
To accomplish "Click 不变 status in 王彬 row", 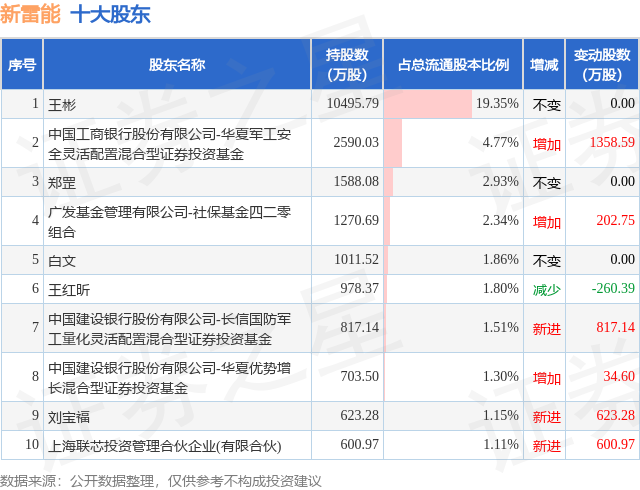I will click(547, 105).
